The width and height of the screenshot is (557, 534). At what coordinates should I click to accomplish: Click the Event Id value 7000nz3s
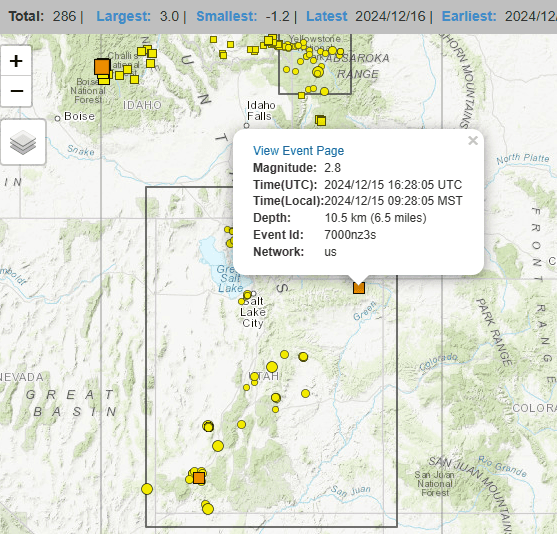350,235
